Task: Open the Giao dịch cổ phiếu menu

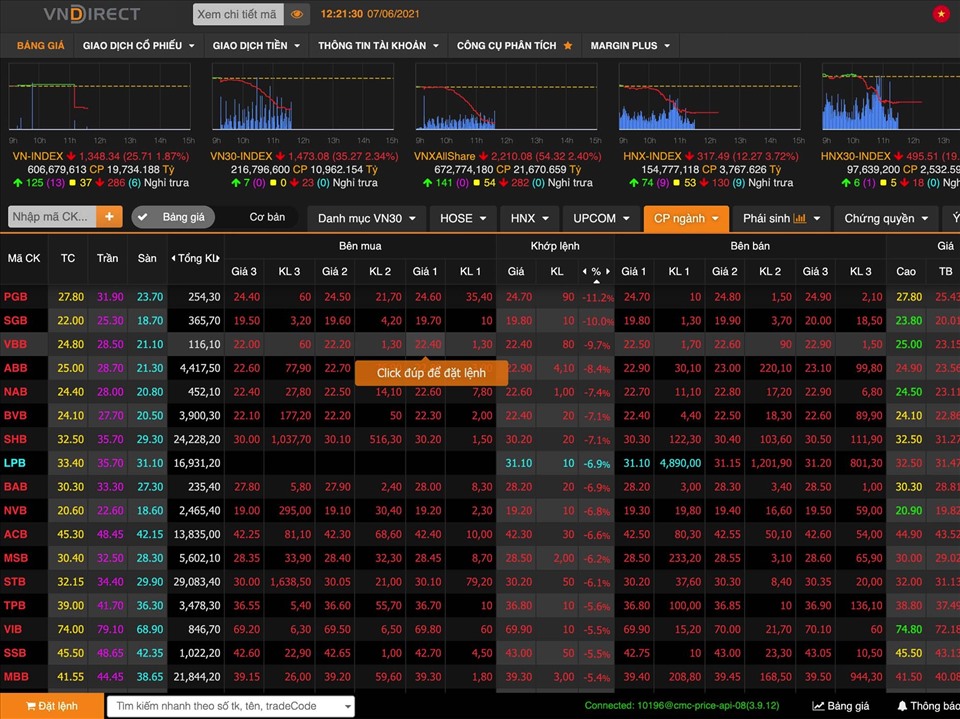Action: pos(140,46)
